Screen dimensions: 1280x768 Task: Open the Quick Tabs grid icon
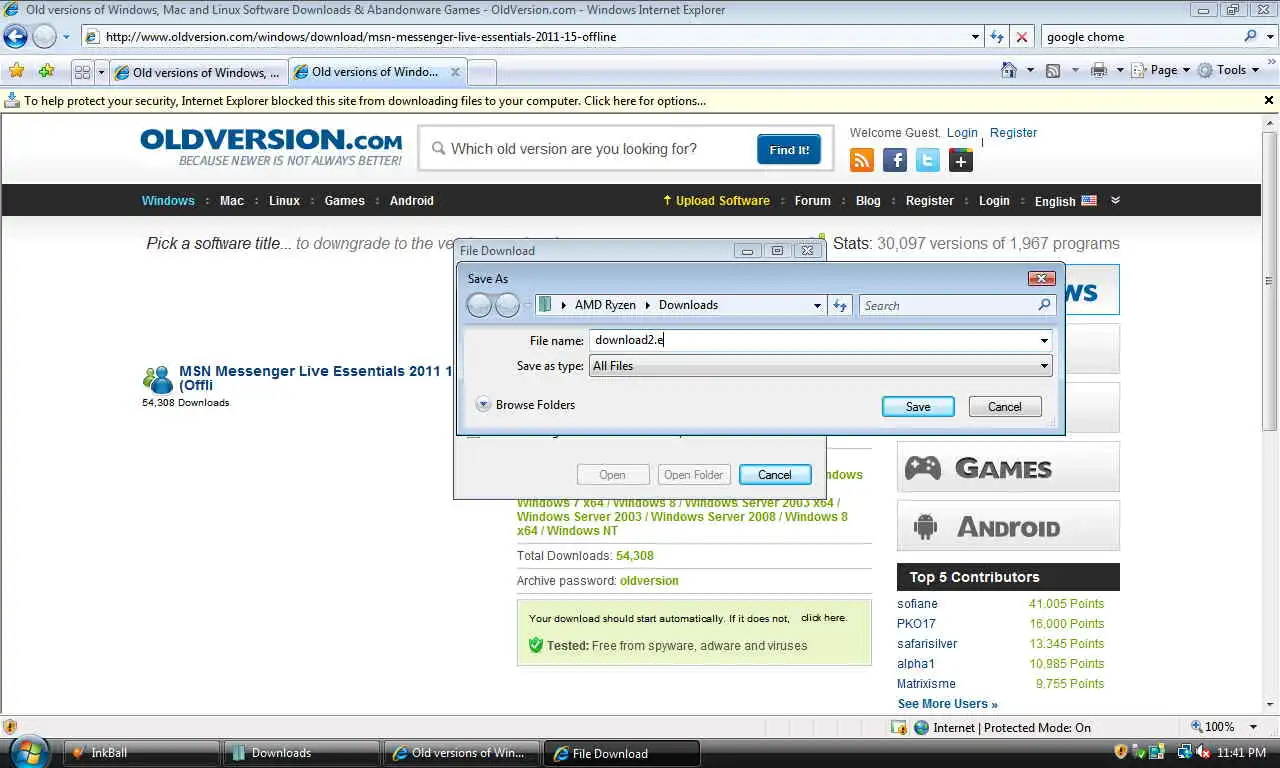coord(82,72)
